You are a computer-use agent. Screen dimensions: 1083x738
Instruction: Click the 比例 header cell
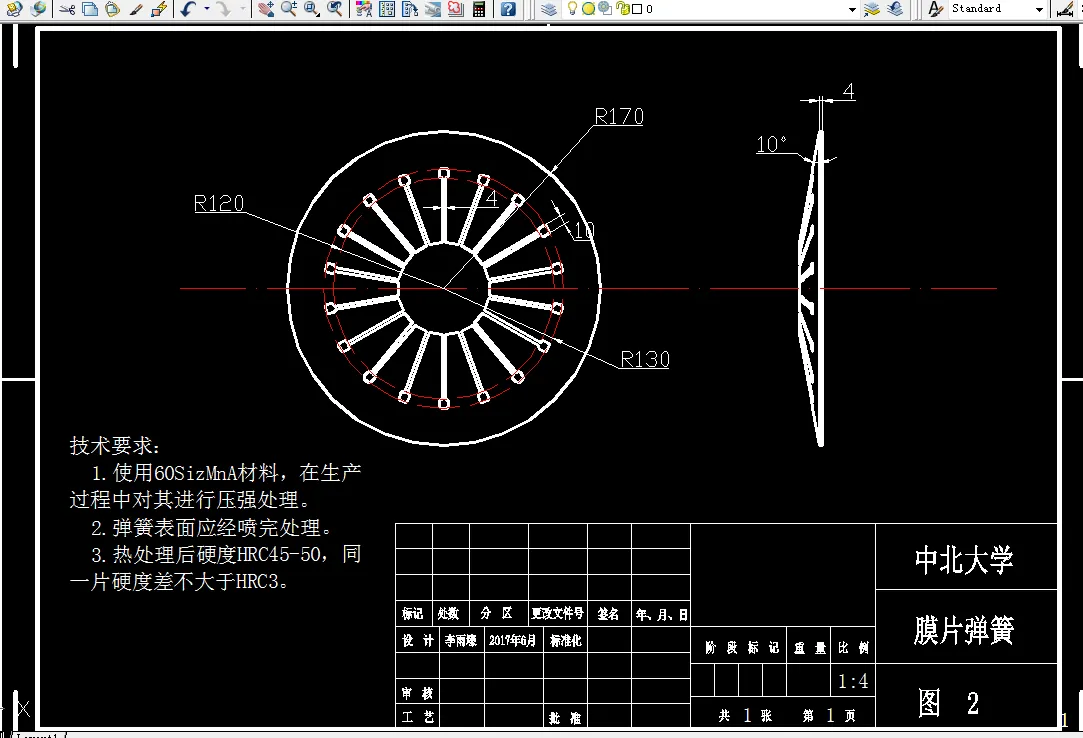(854, 647)
